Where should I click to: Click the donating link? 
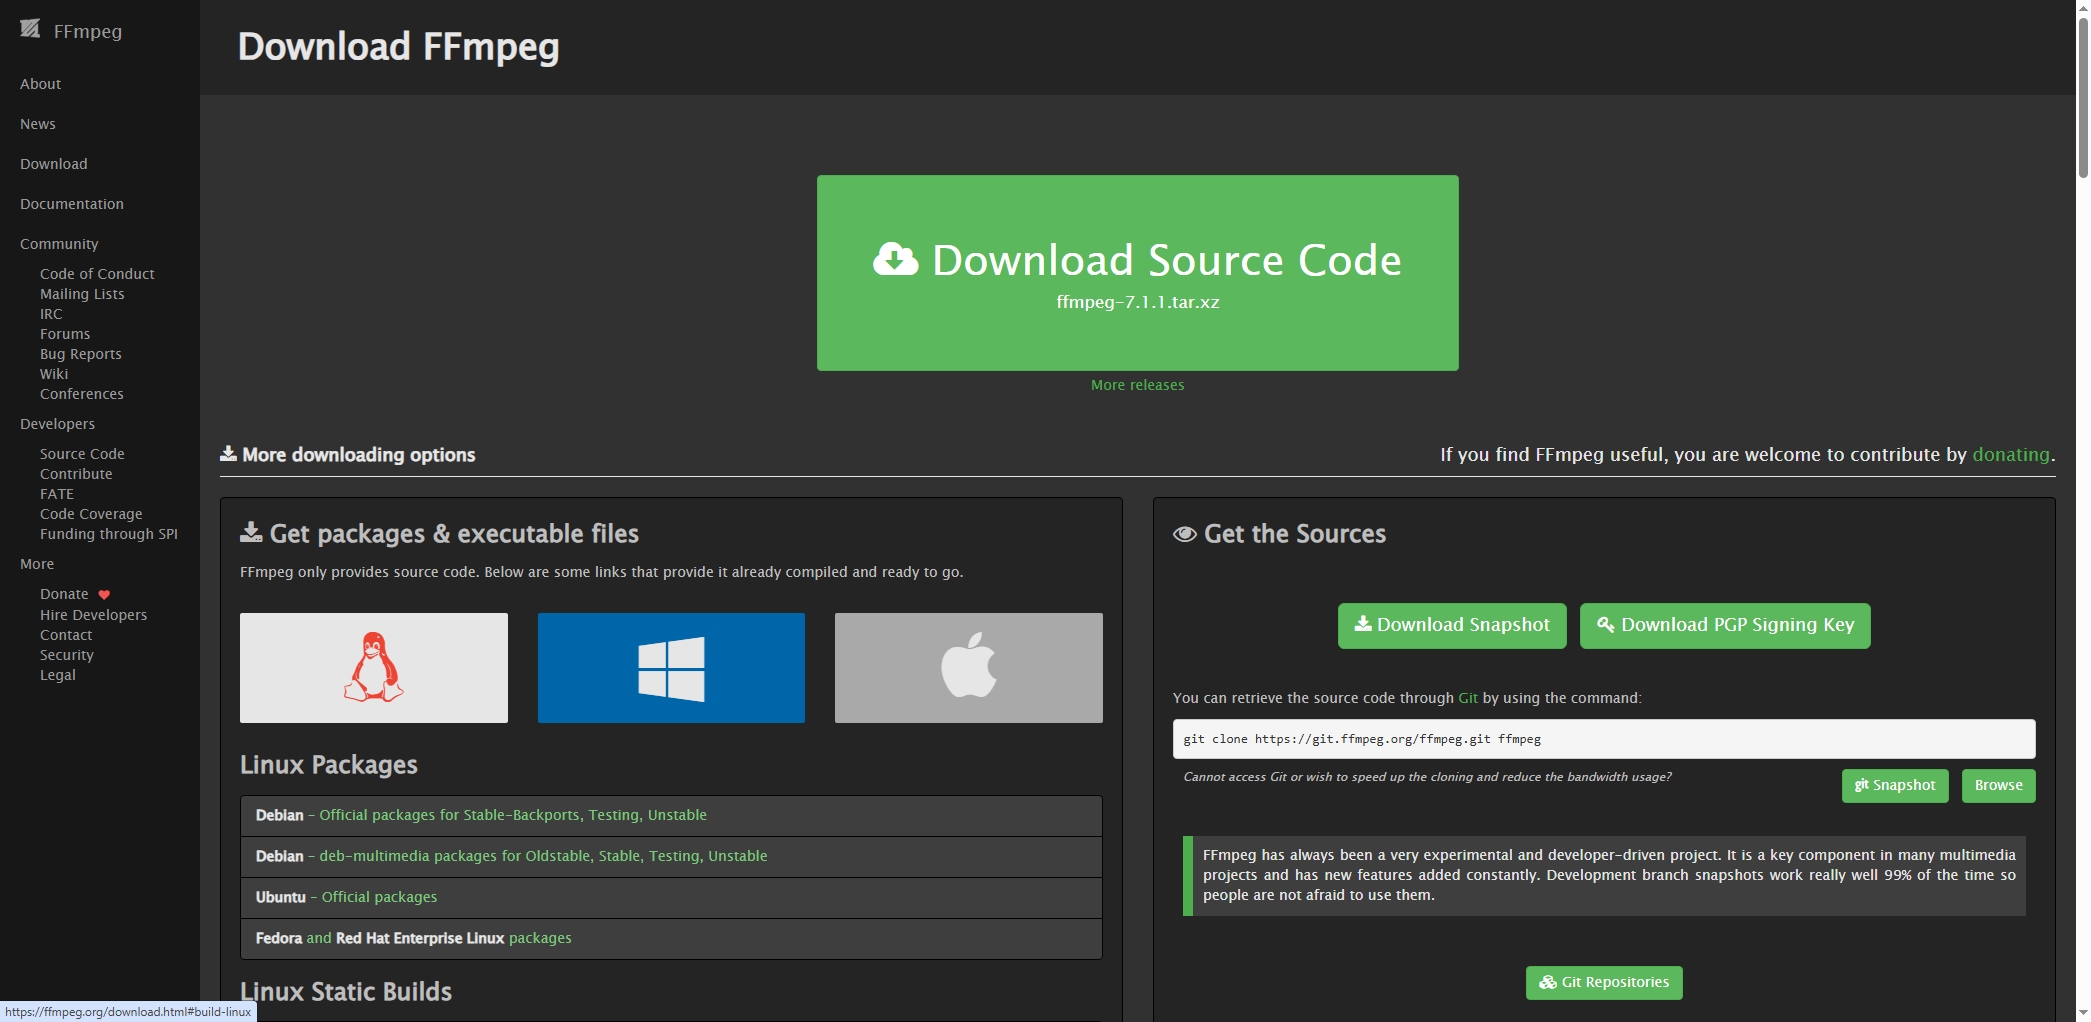(x=2010, y=454)
